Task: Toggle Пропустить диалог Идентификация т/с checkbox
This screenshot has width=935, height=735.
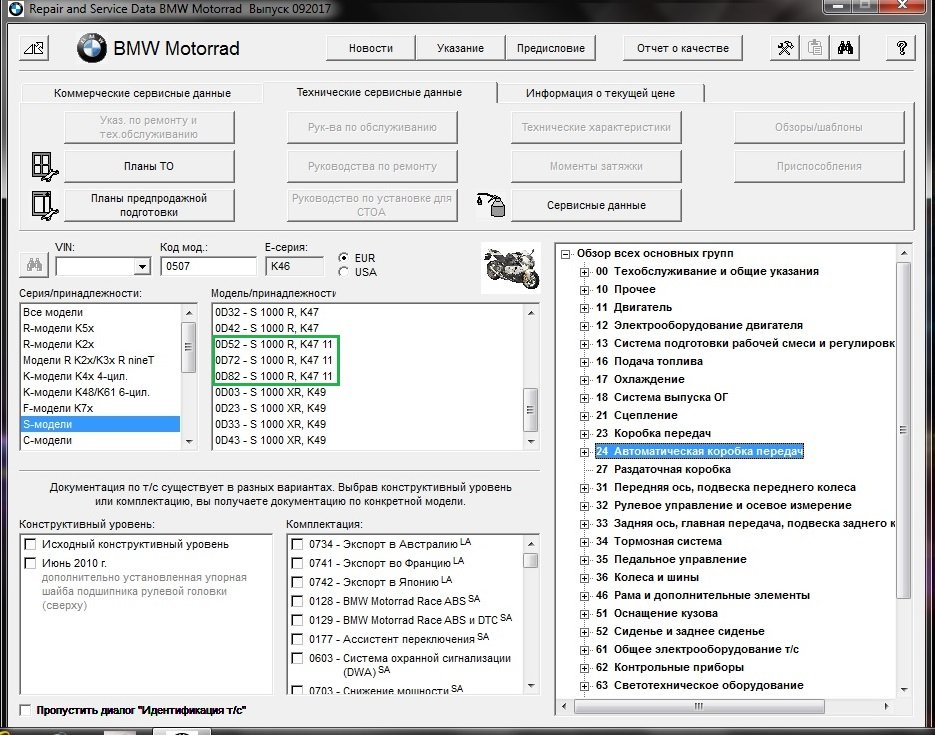Action: pos(25,710)
